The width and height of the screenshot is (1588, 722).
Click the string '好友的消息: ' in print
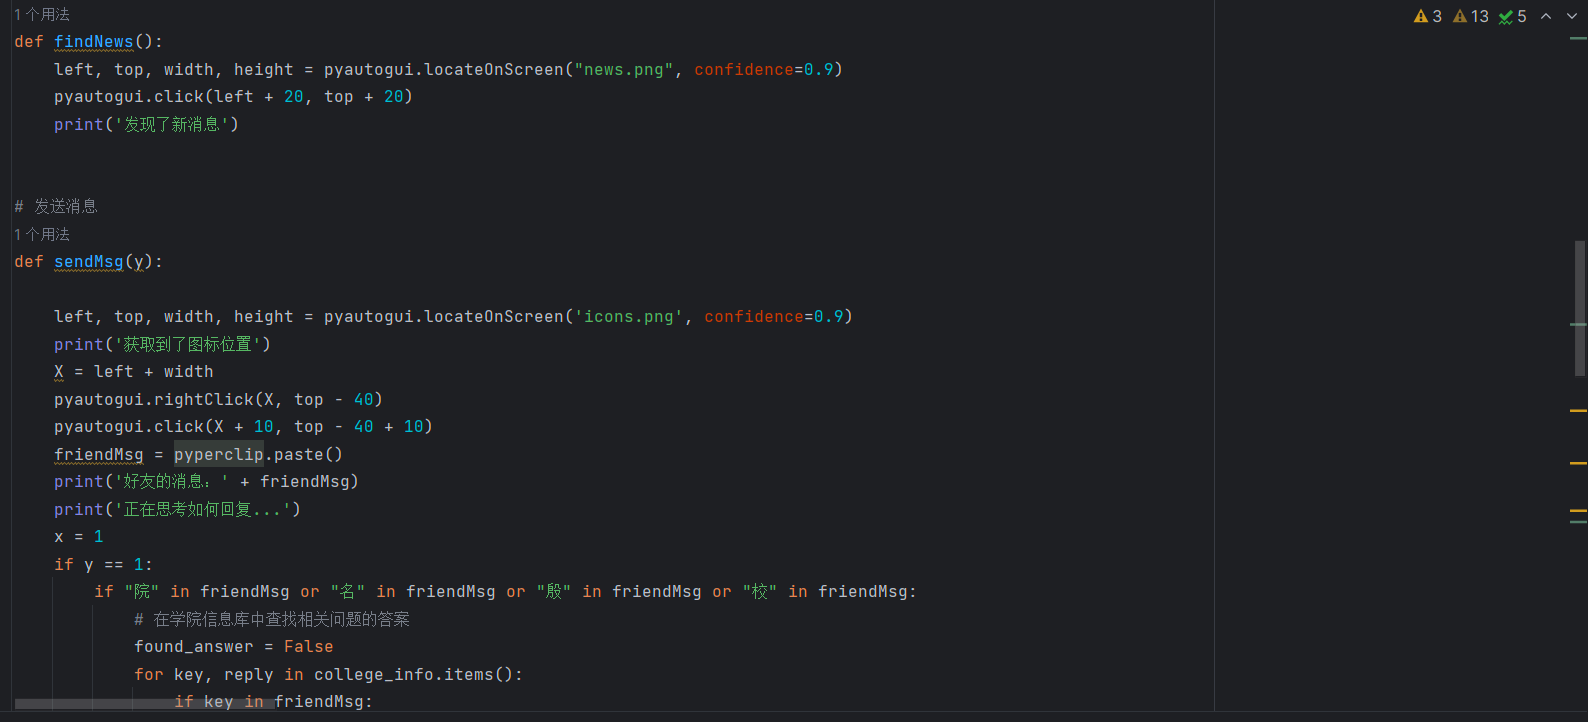(x=172, y=482)
